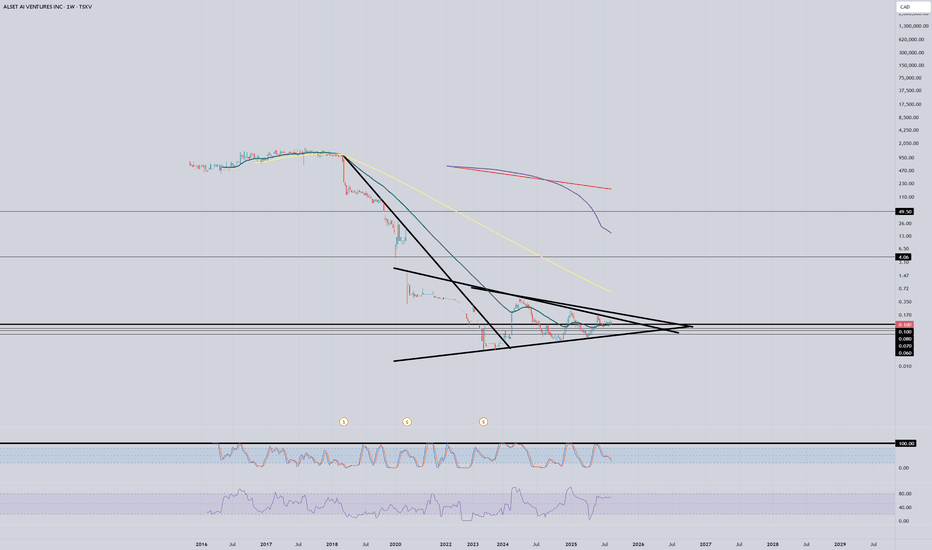The image size is (932, 550).
Task: Click the 2,050.00 price scale value
Action: tap(909, 143)
